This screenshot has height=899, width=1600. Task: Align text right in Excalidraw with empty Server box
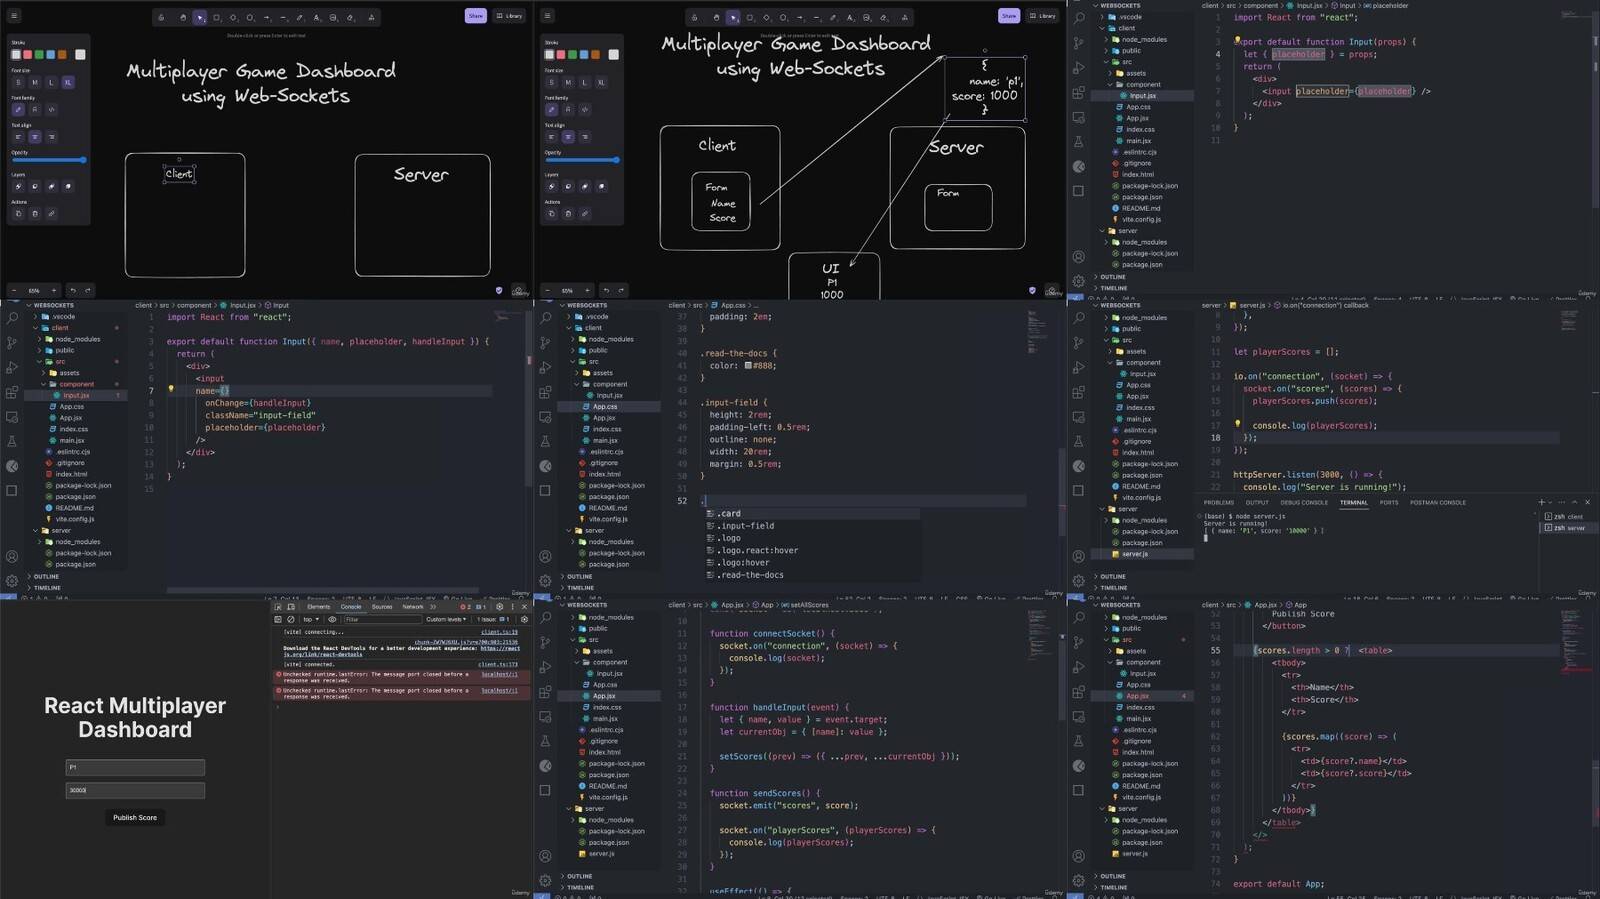click(51, 137)
